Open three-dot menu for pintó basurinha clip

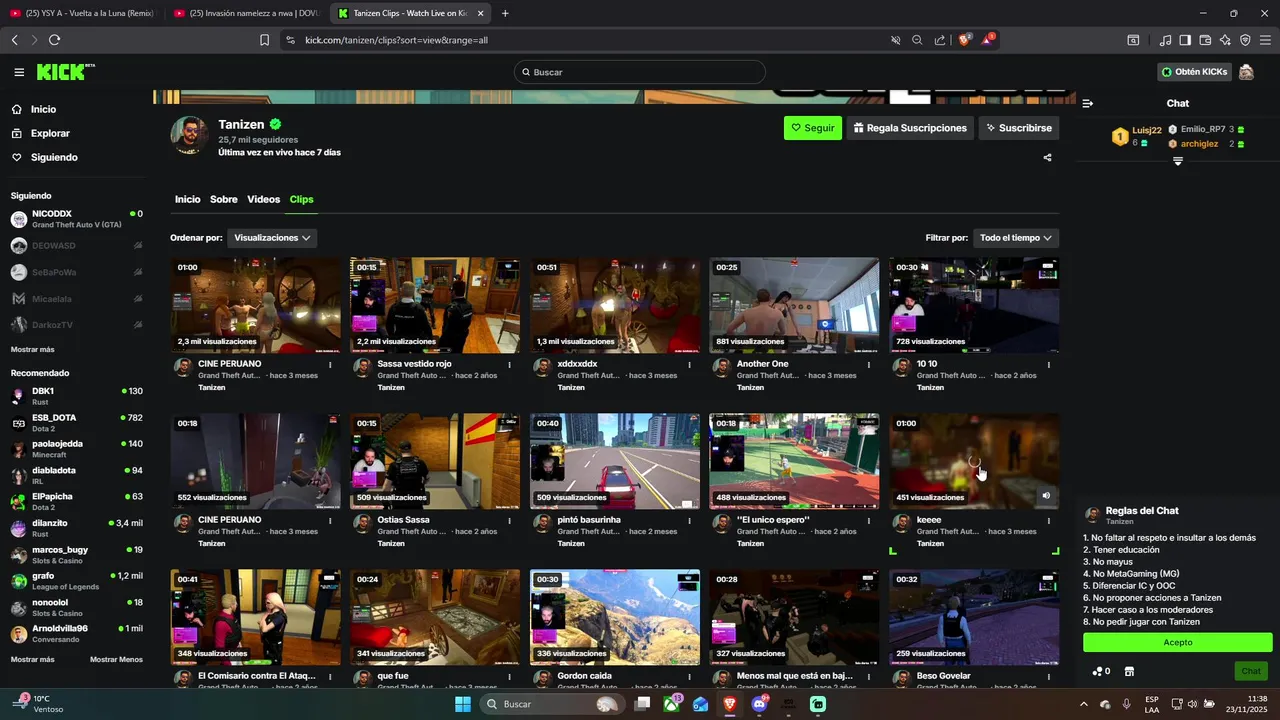pyautogui.click(x=690, y=521)
